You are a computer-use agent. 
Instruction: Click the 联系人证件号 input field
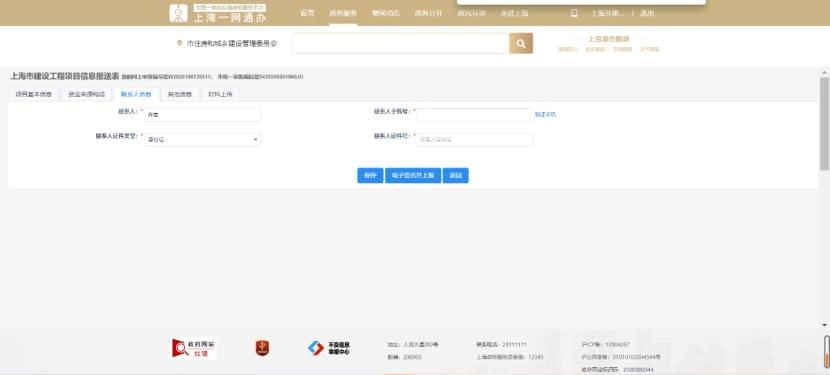click(x=475, y=140)
